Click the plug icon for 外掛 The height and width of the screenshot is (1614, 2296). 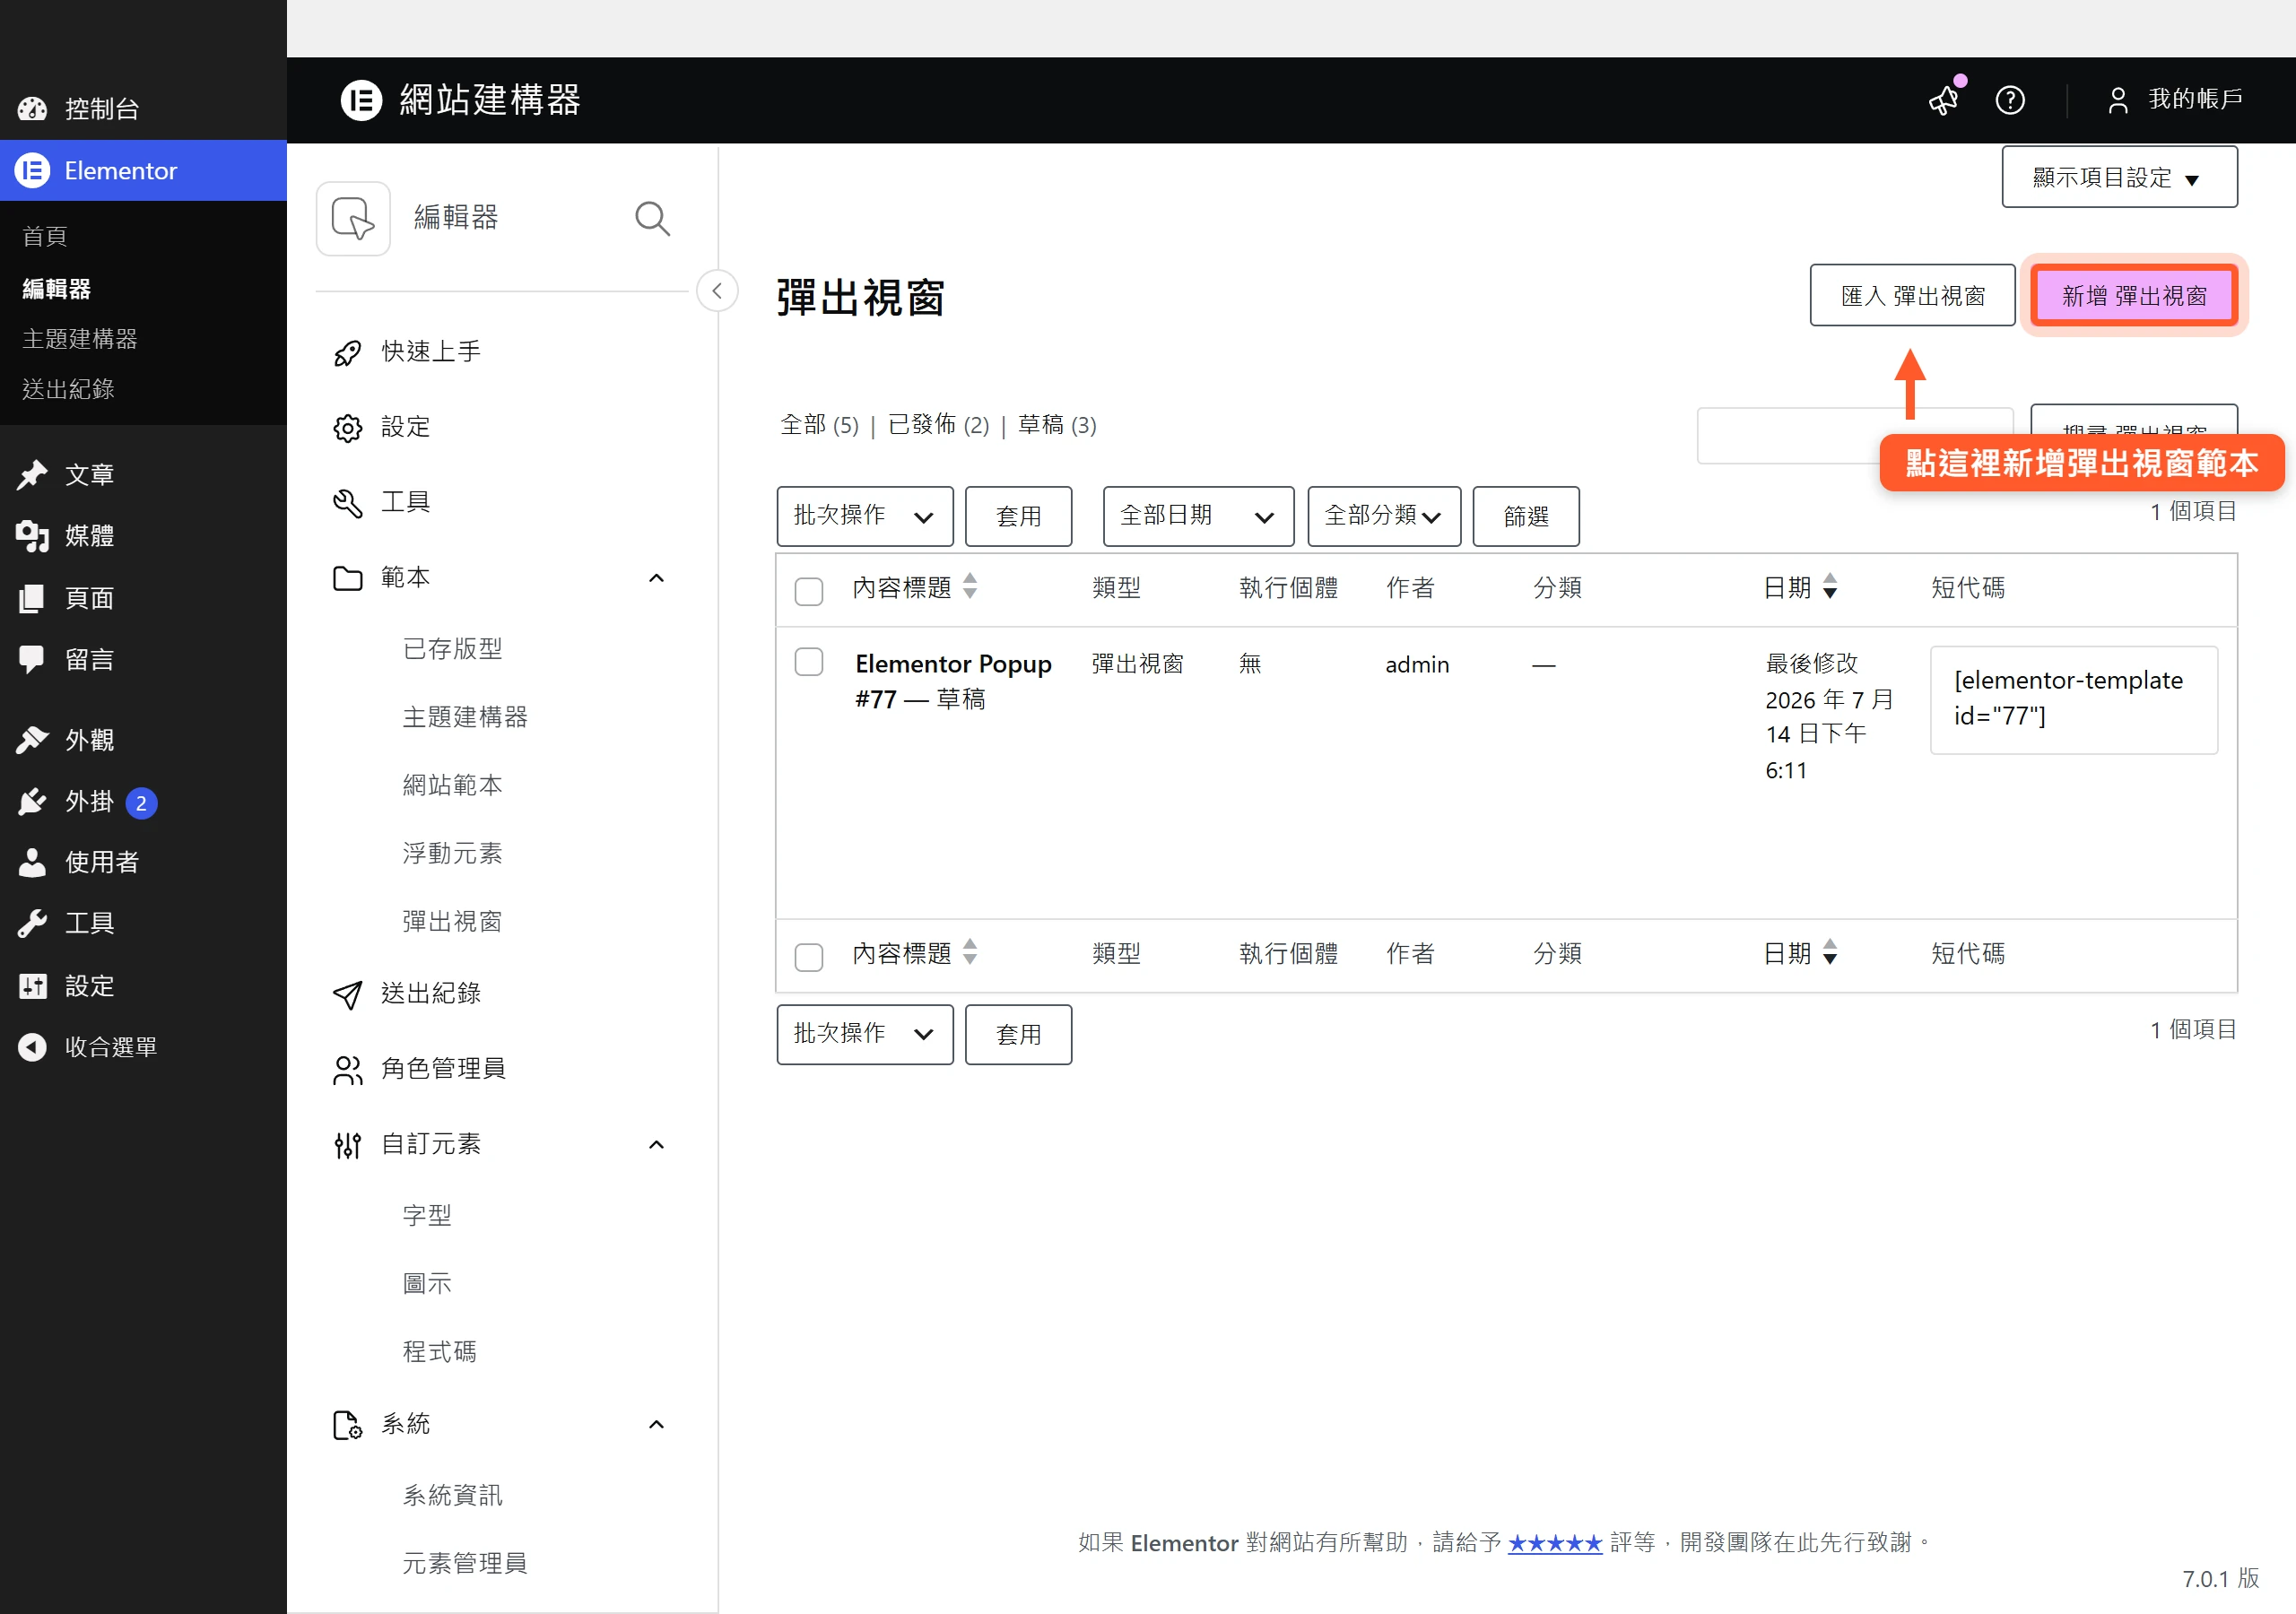(x=32, y=802)
